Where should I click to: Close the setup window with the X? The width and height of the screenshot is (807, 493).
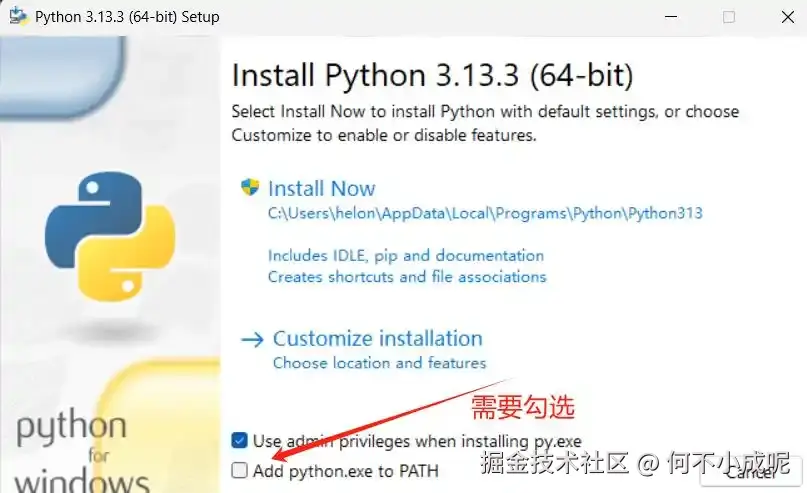coord(787,17)
